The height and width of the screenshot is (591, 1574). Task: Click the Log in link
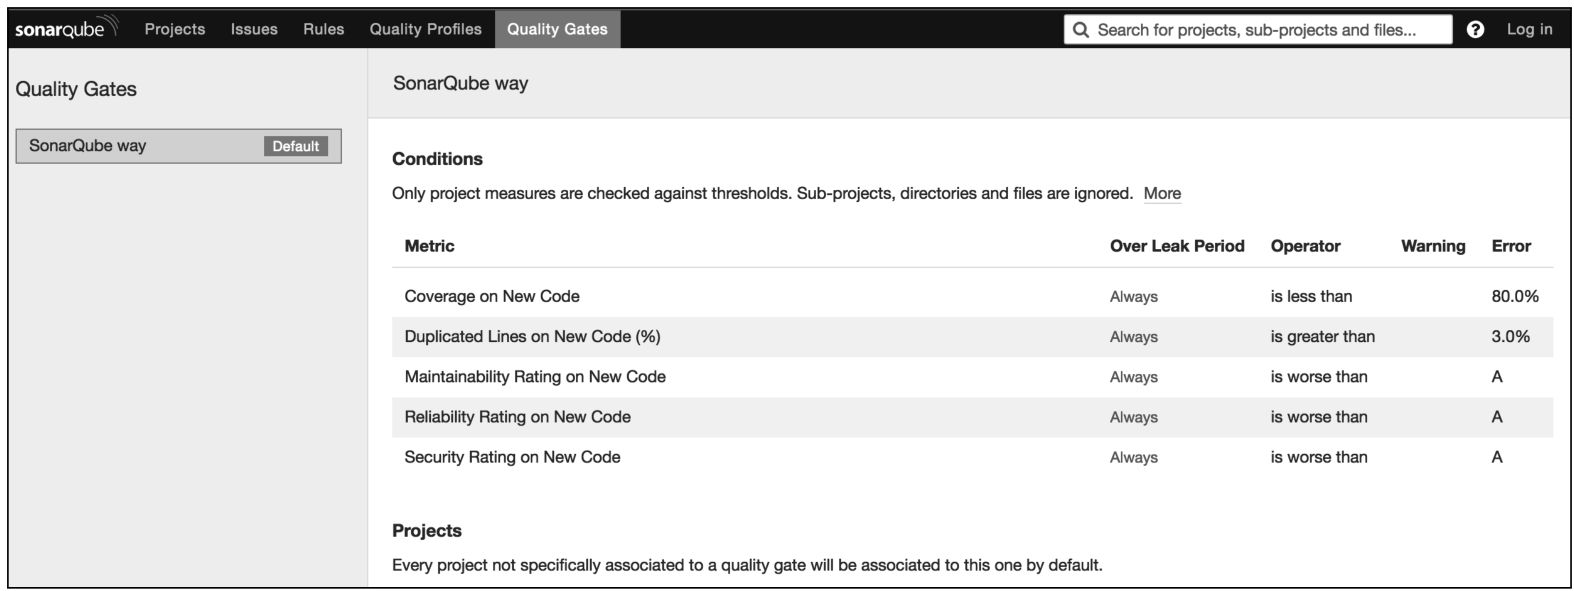(1529, 29)
